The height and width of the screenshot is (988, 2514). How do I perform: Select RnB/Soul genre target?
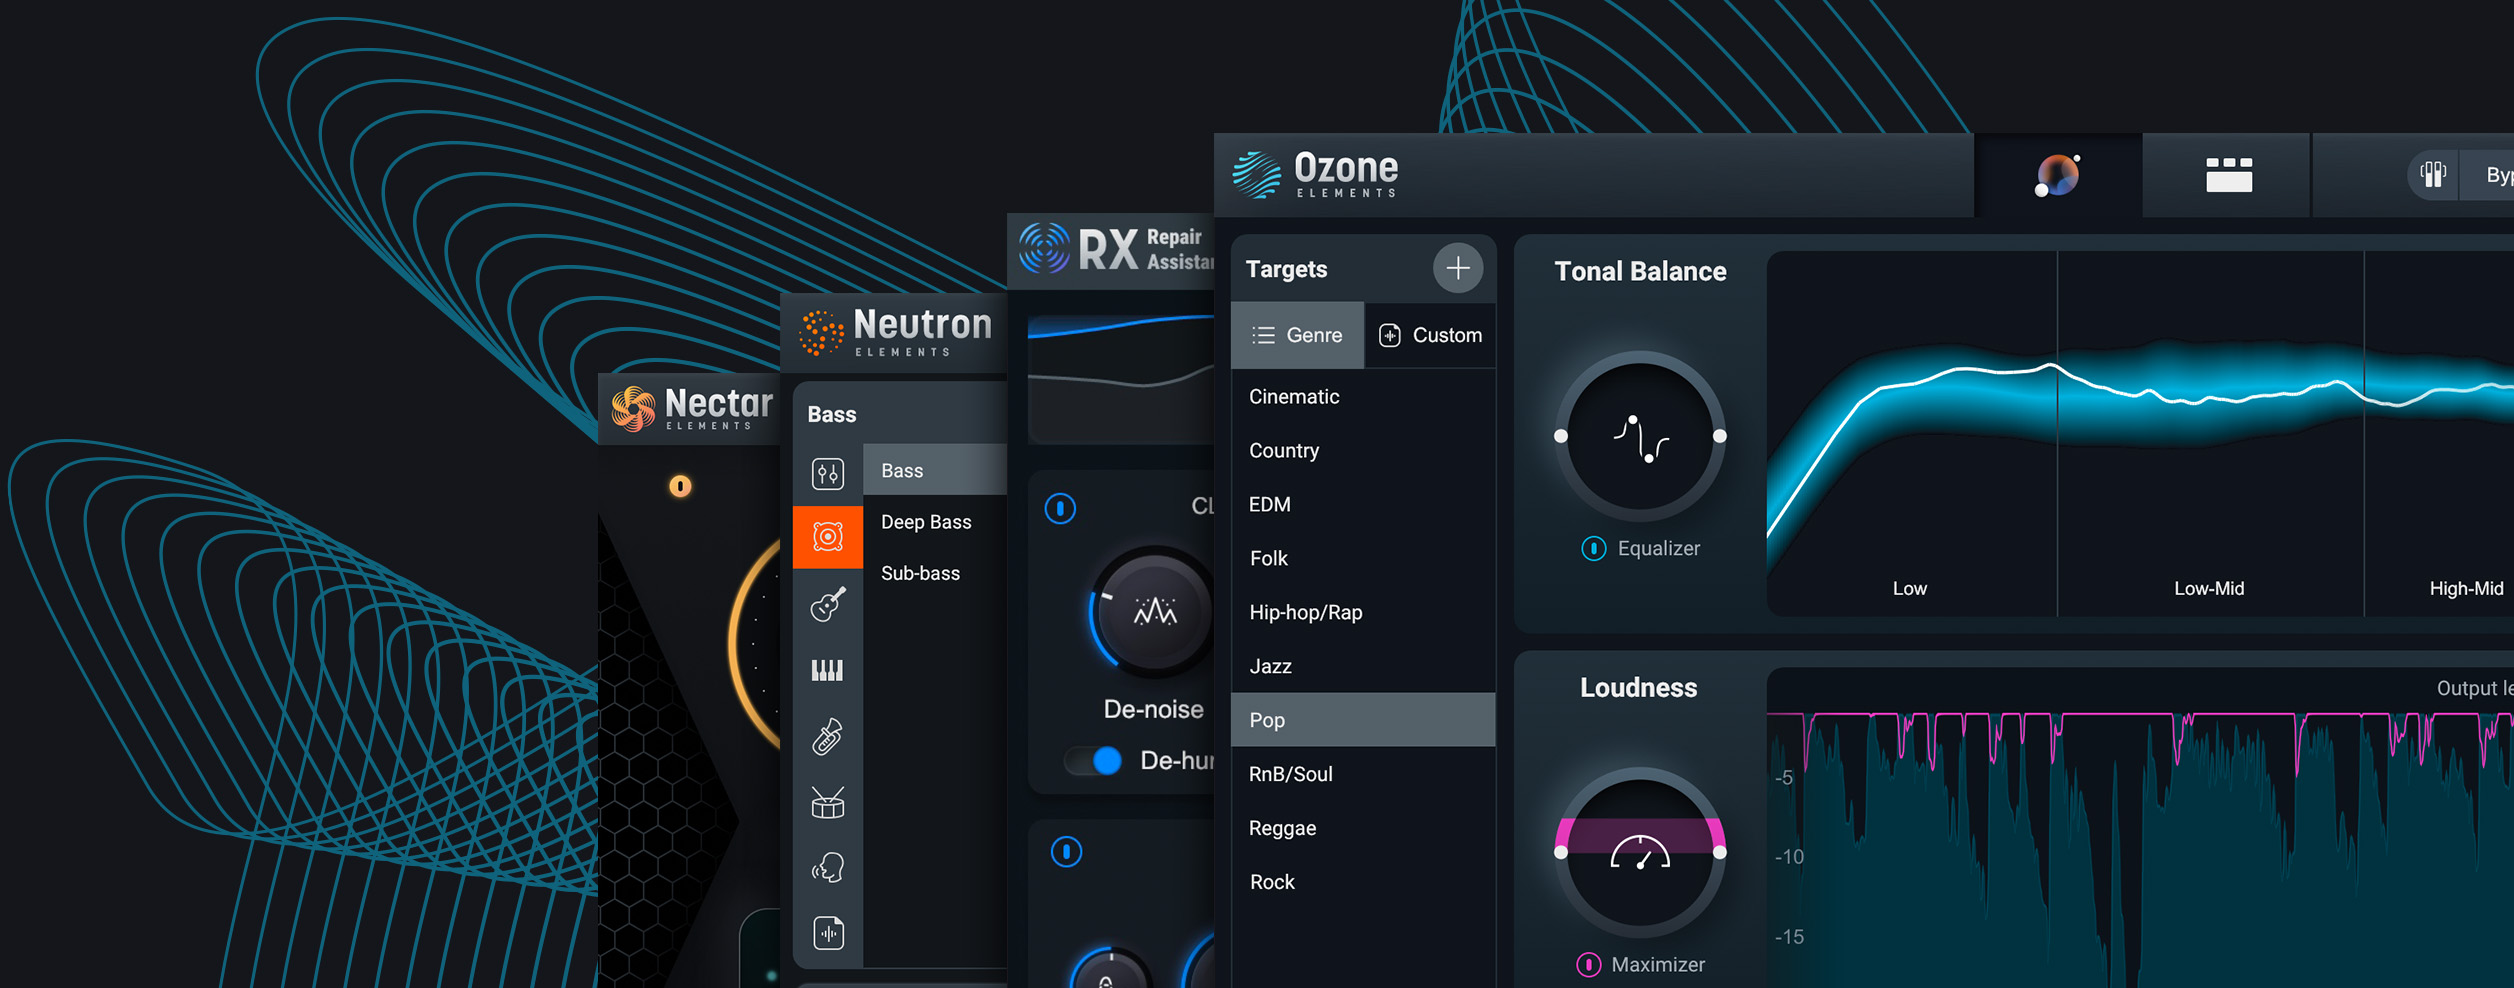(x=1363, y=775)
